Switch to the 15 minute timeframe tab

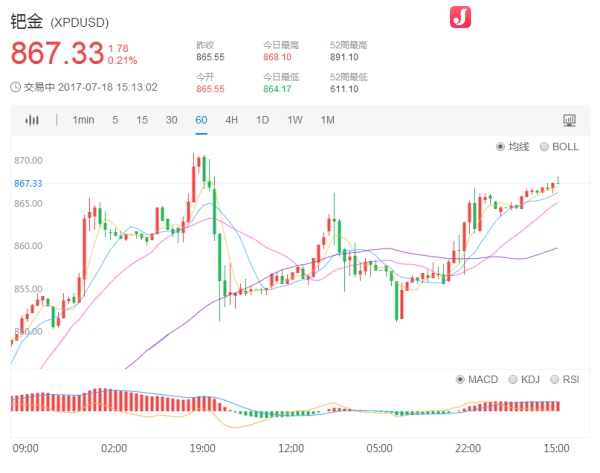pos(142,120)
